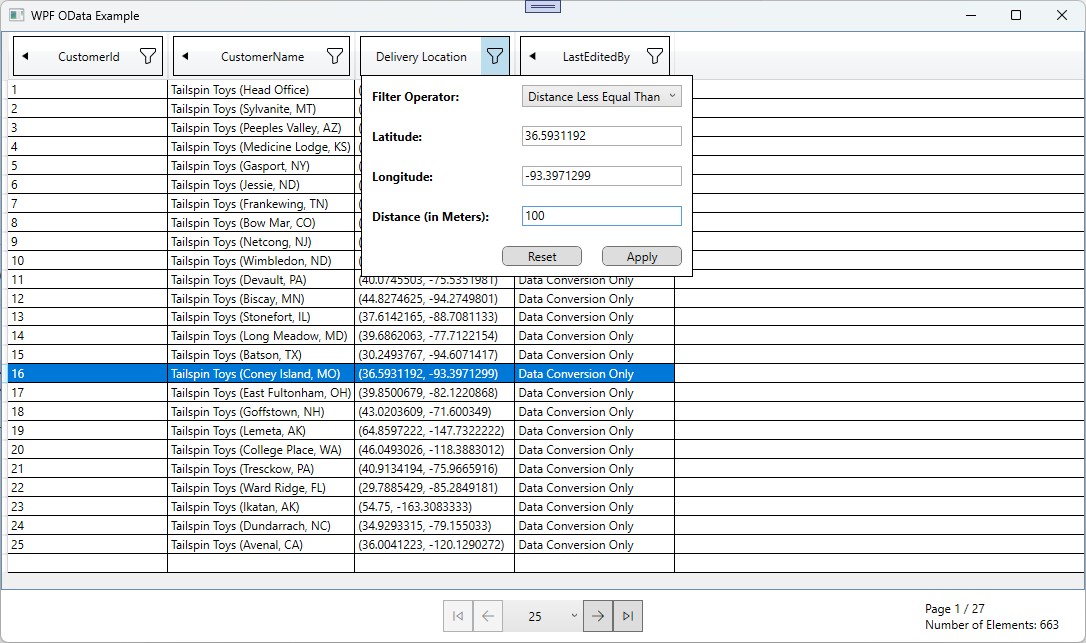Open the Filter Operator dropdown

tap(601, 96)
